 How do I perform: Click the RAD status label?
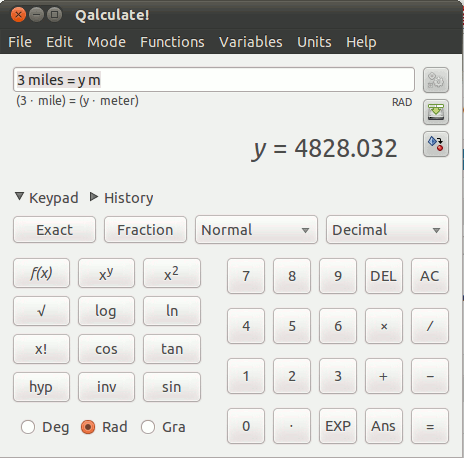(x=402, y=102)
